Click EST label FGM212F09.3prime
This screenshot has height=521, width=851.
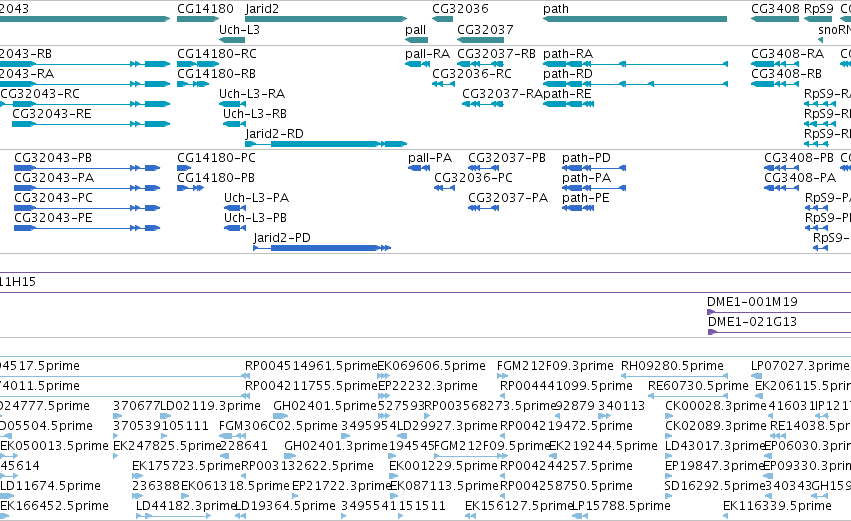pos(555,366)
